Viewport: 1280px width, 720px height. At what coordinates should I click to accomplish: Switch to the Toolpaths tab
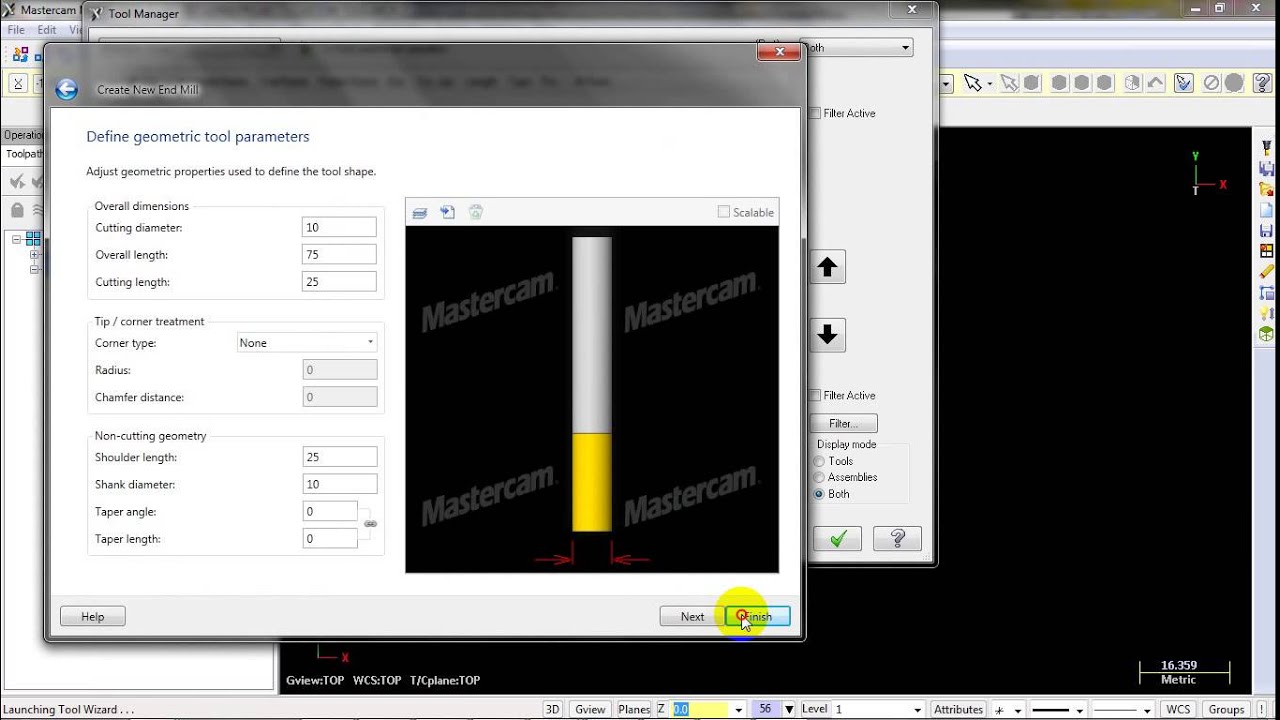point(22,154)
